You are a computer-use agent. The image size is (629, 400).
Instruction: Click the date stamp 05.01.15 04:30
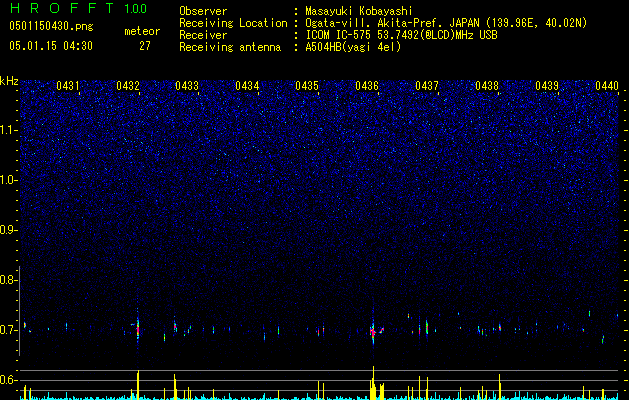51,46
